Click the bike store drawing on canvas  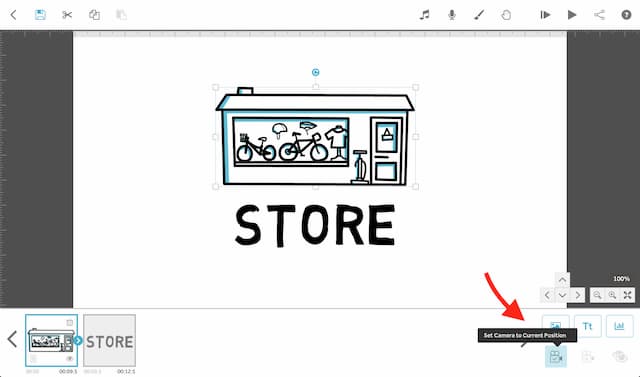pos(315,137)
